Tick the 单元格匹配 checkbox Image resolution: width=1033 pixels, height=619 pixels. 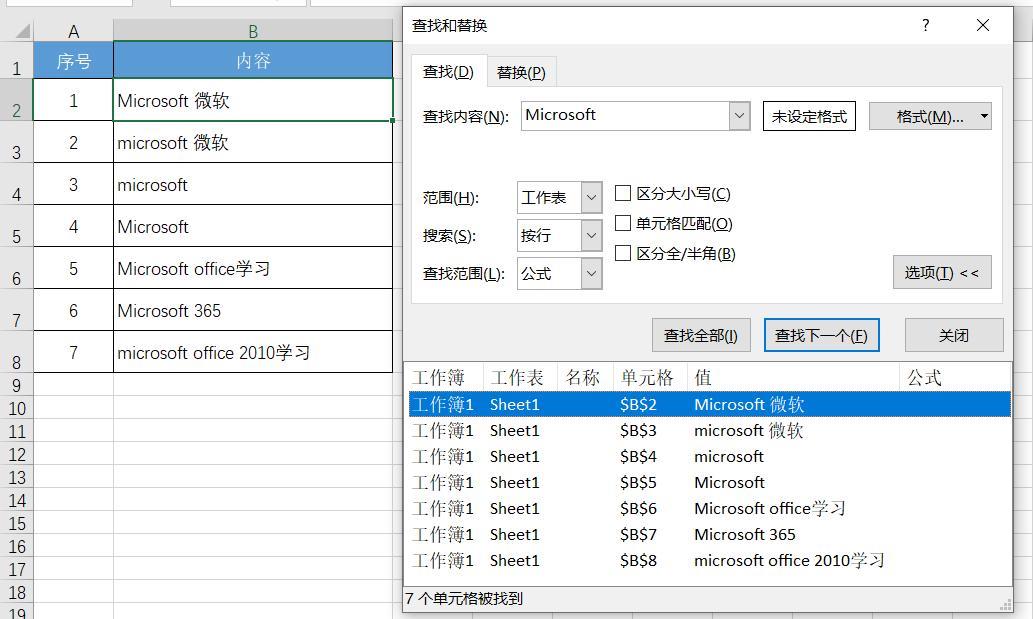point(623,223)
